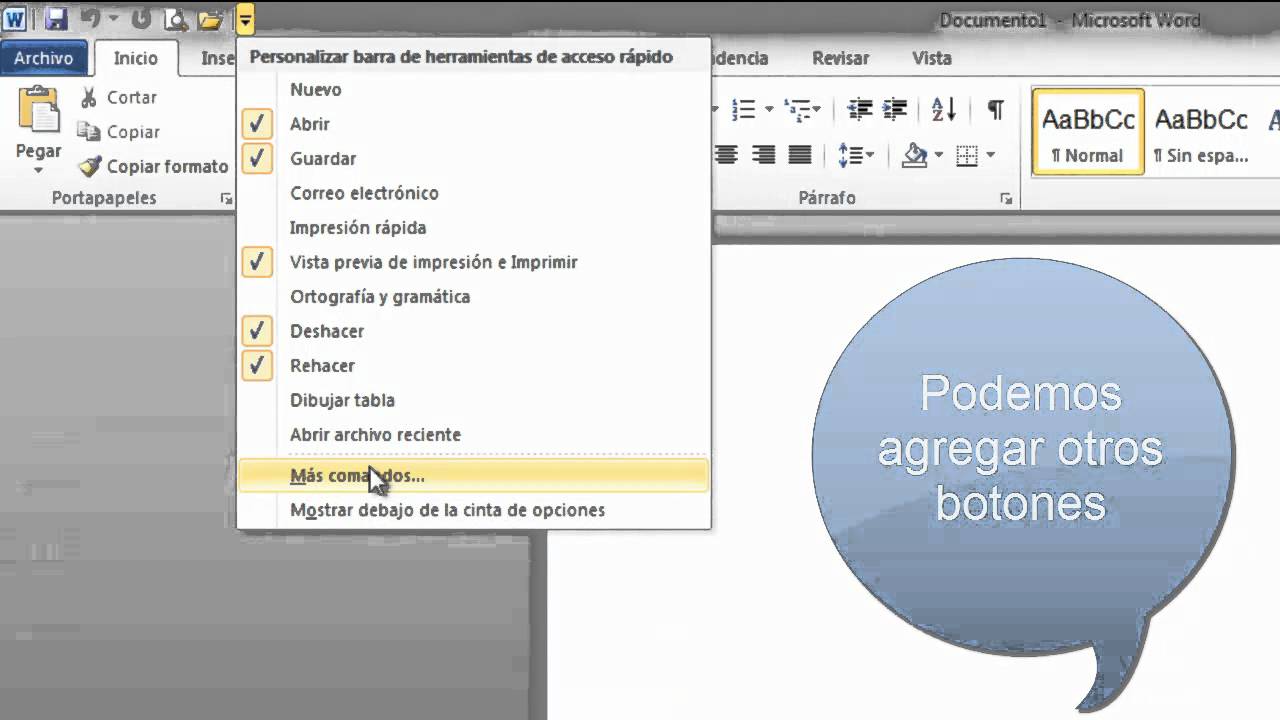Screen dimensions: 1280x720
Task: Click the A-Z sort icon
Action: click(944, 109)
